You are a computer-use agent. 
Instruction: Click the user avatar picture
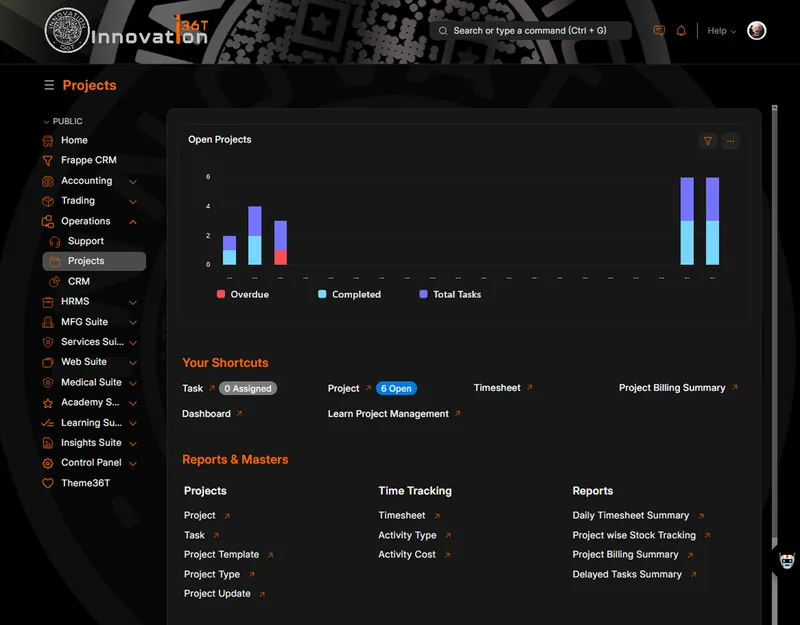click(756, 31)
